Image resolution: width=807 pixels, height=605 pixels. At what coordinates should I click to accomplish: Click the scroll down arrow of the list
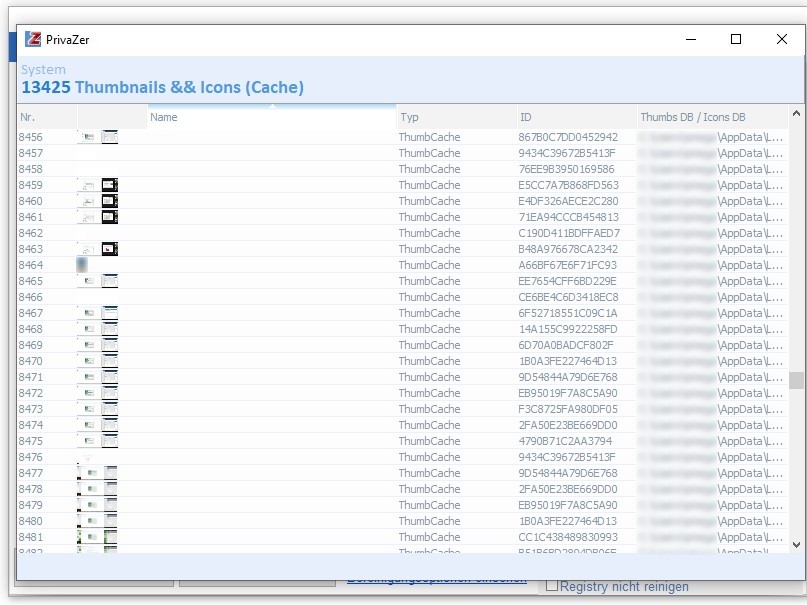coord(796,545)
